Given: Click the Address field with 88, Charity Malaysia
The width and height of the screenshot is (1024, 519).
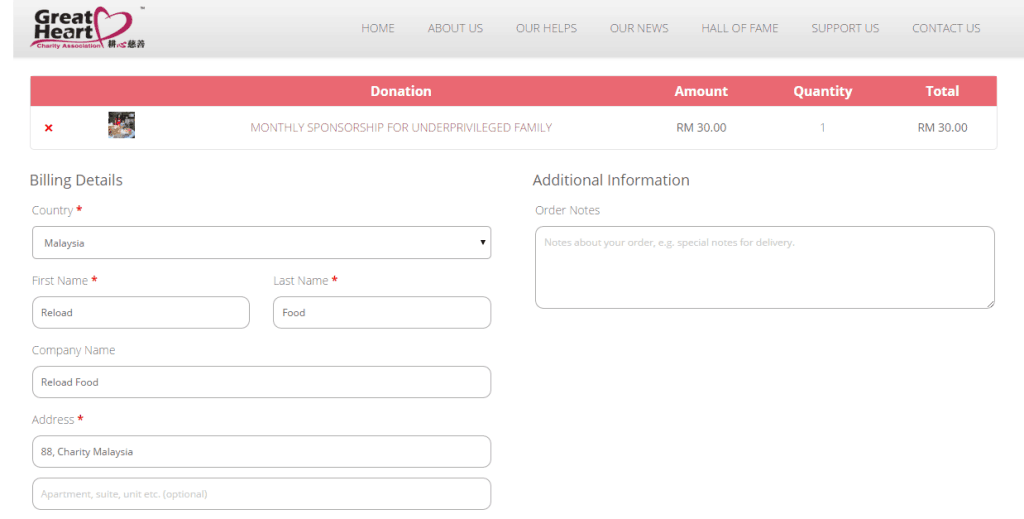Looking at the screenshot, I should coord(261,452).
